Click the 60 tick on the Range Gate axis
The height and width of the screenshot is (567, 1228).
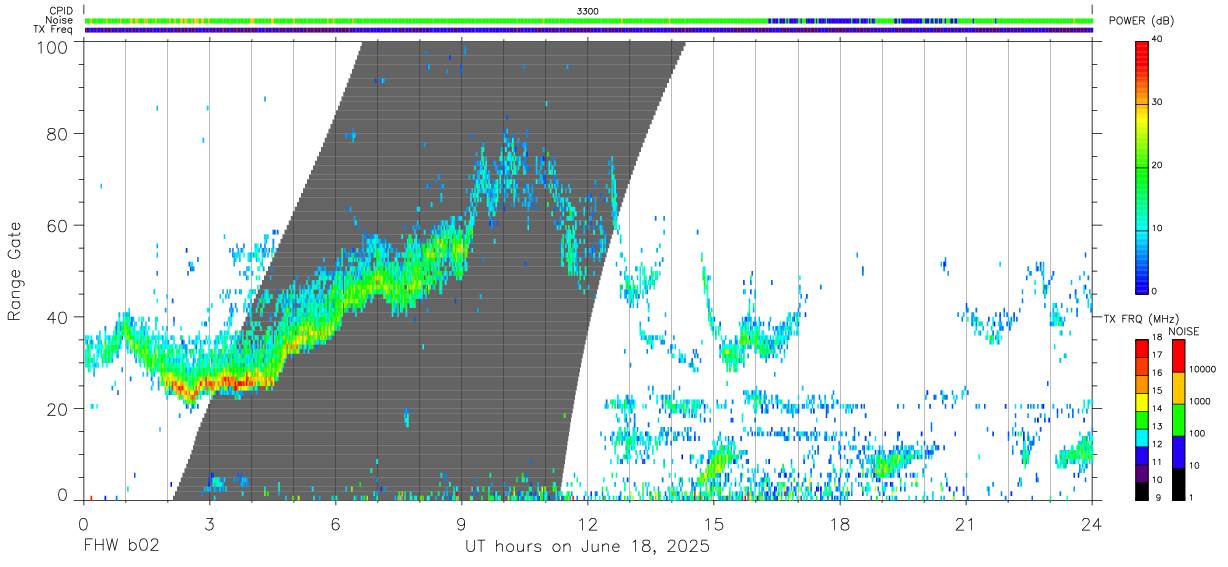[x=57, y=226]
